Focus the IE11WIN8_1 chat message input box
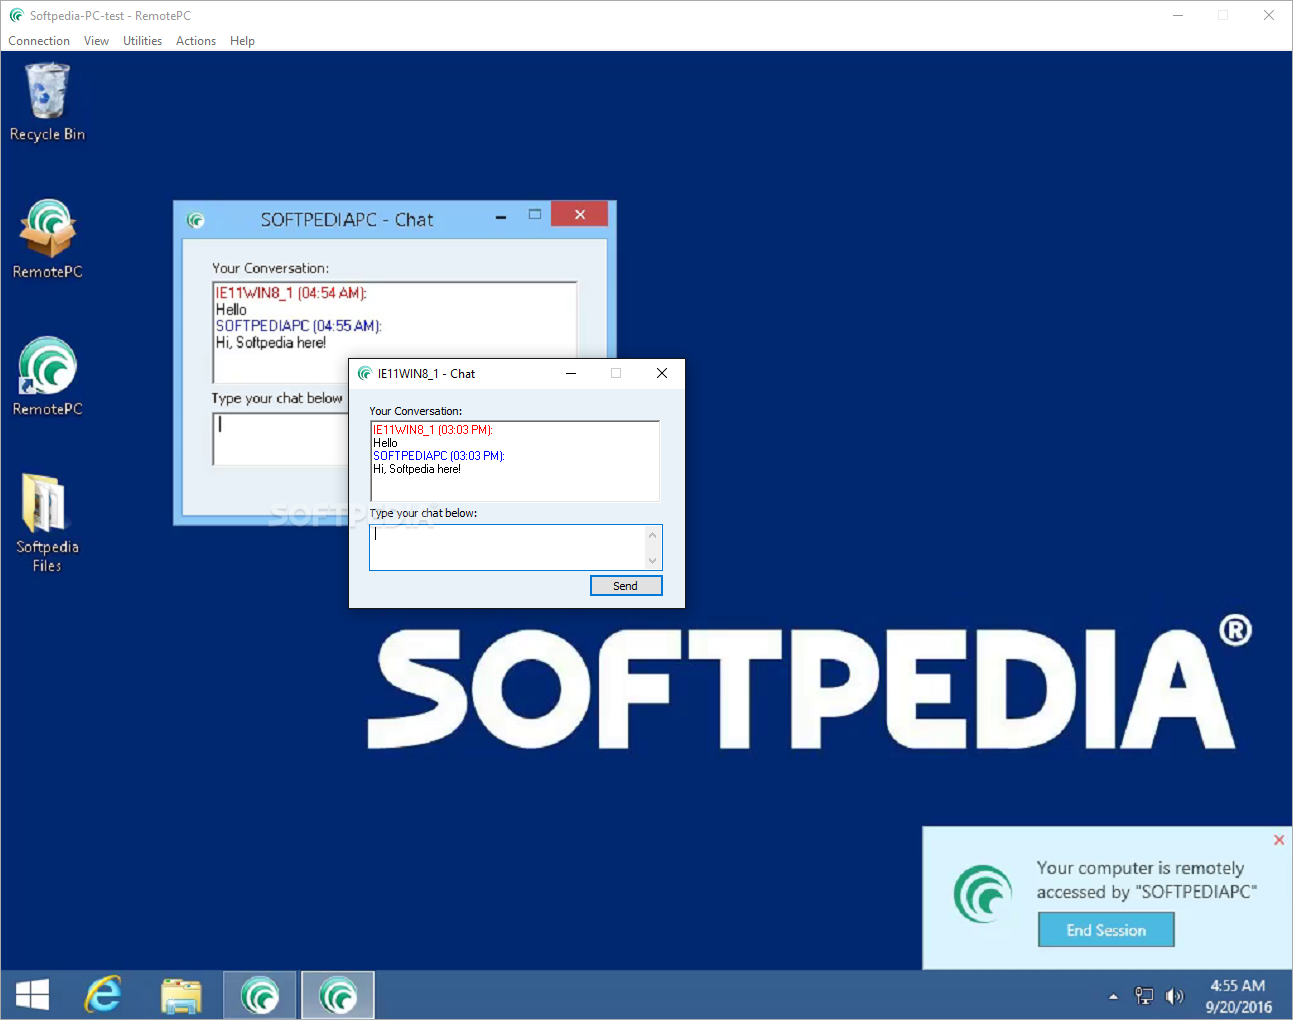This screenshot has width=1293, height=1020. click(x=508, y=547)
